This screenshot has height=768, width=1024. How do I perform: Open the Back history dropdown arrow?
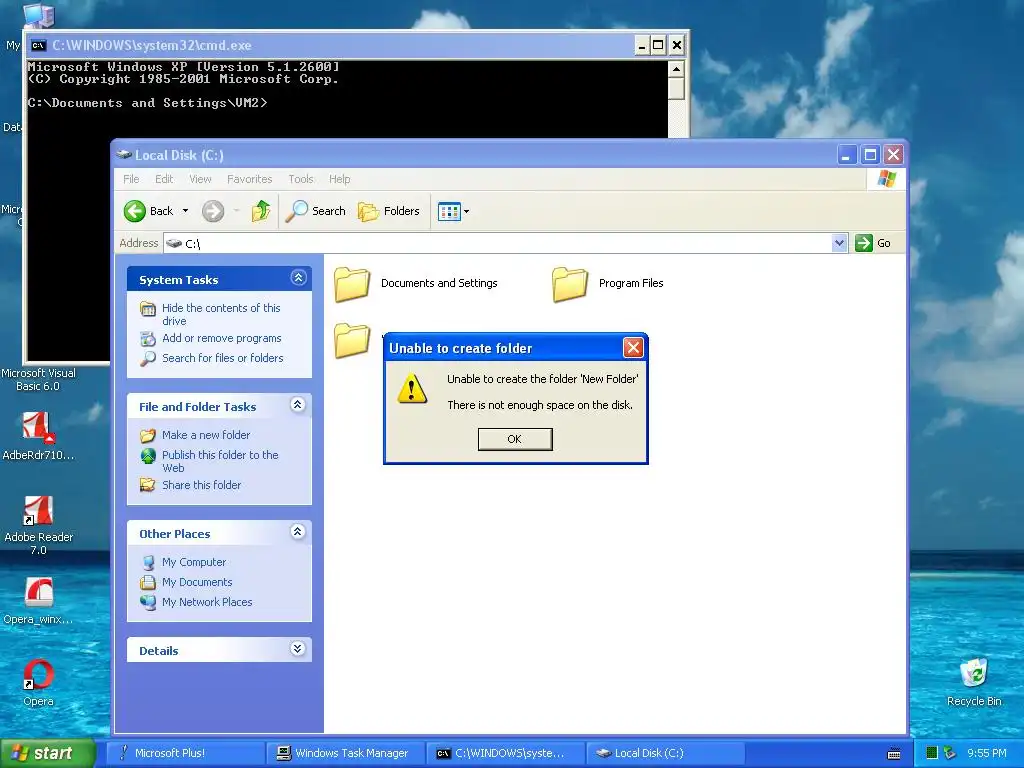(x=185, y=211)
